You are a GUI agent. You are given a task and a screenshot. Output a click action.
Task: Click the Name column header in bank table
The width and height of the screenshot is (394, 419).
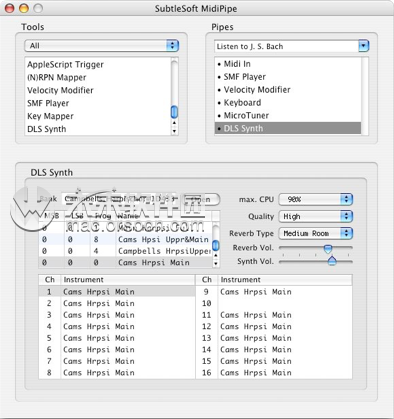coord(163,216)
